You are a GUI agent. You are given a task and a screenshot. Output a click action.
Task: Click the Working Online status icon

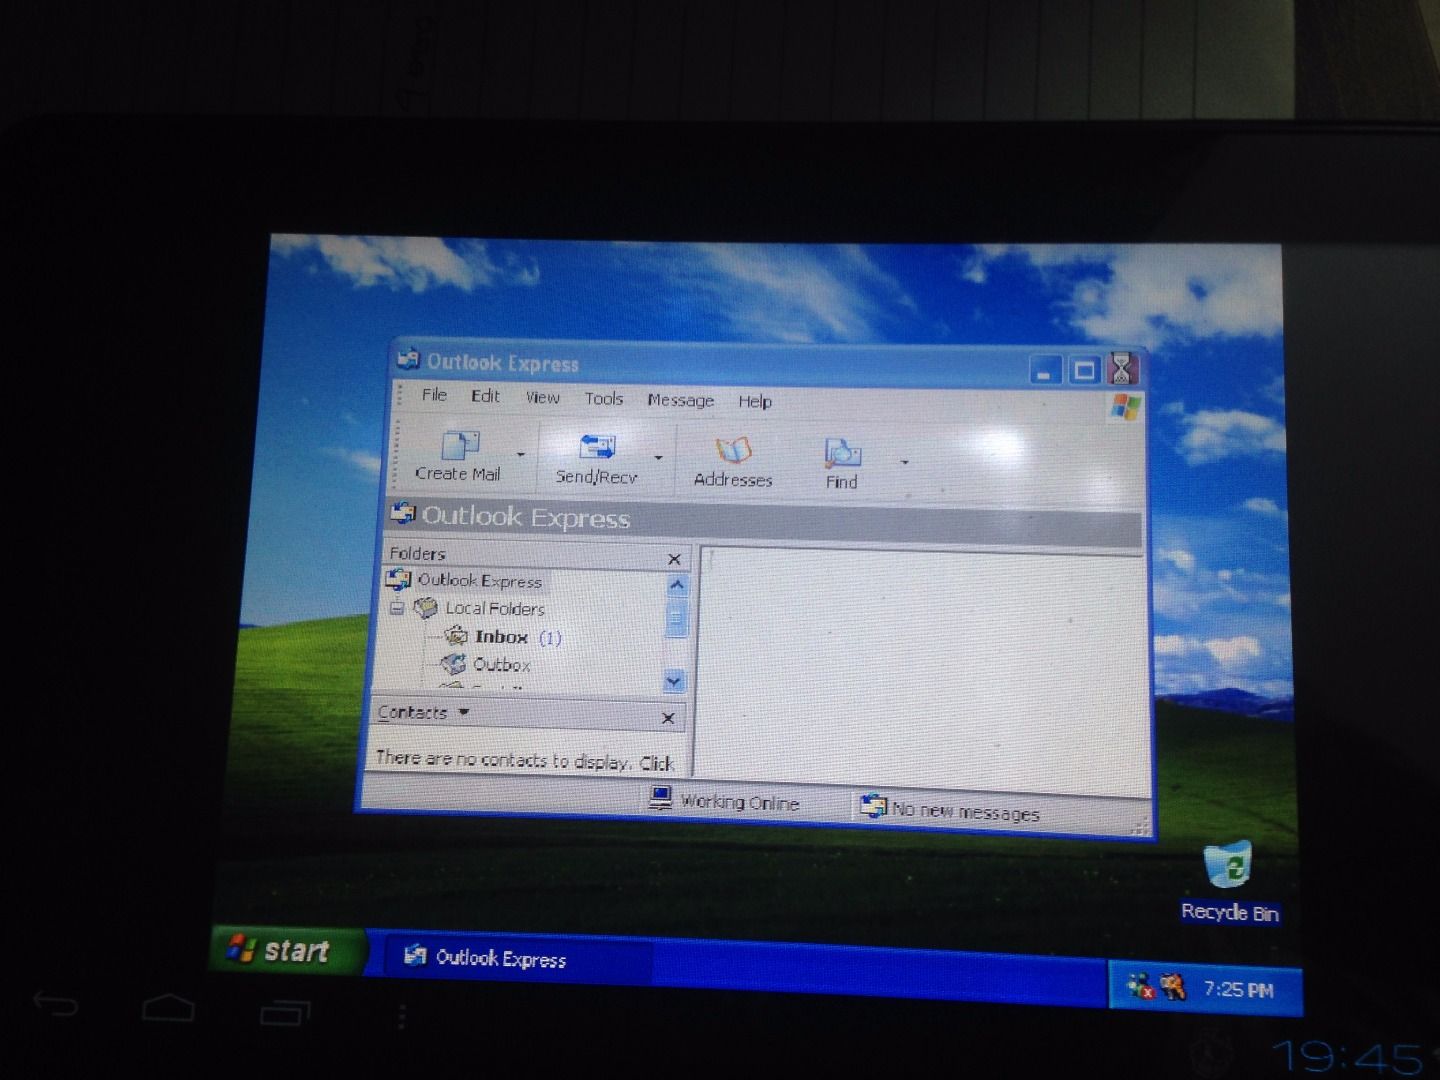[662, 800]
